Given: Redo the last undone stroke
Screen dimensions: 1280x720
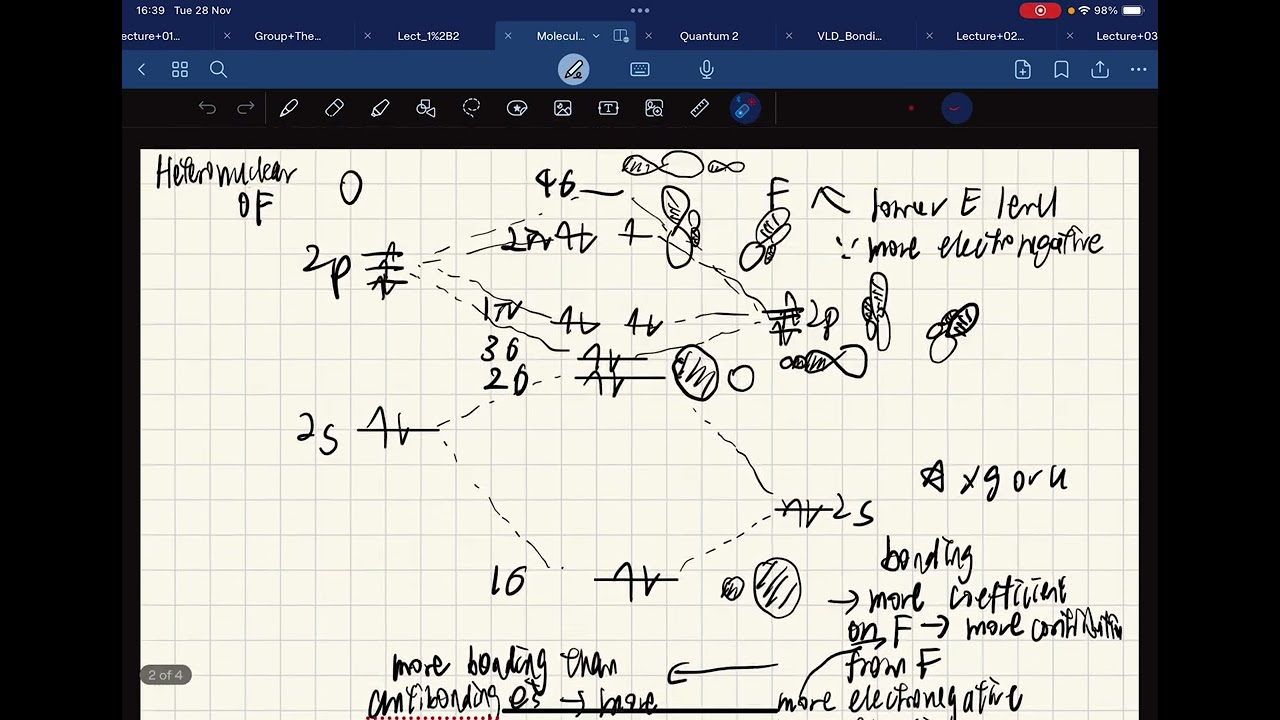Looking at the screenshot, I should click(x=245, y=108).
